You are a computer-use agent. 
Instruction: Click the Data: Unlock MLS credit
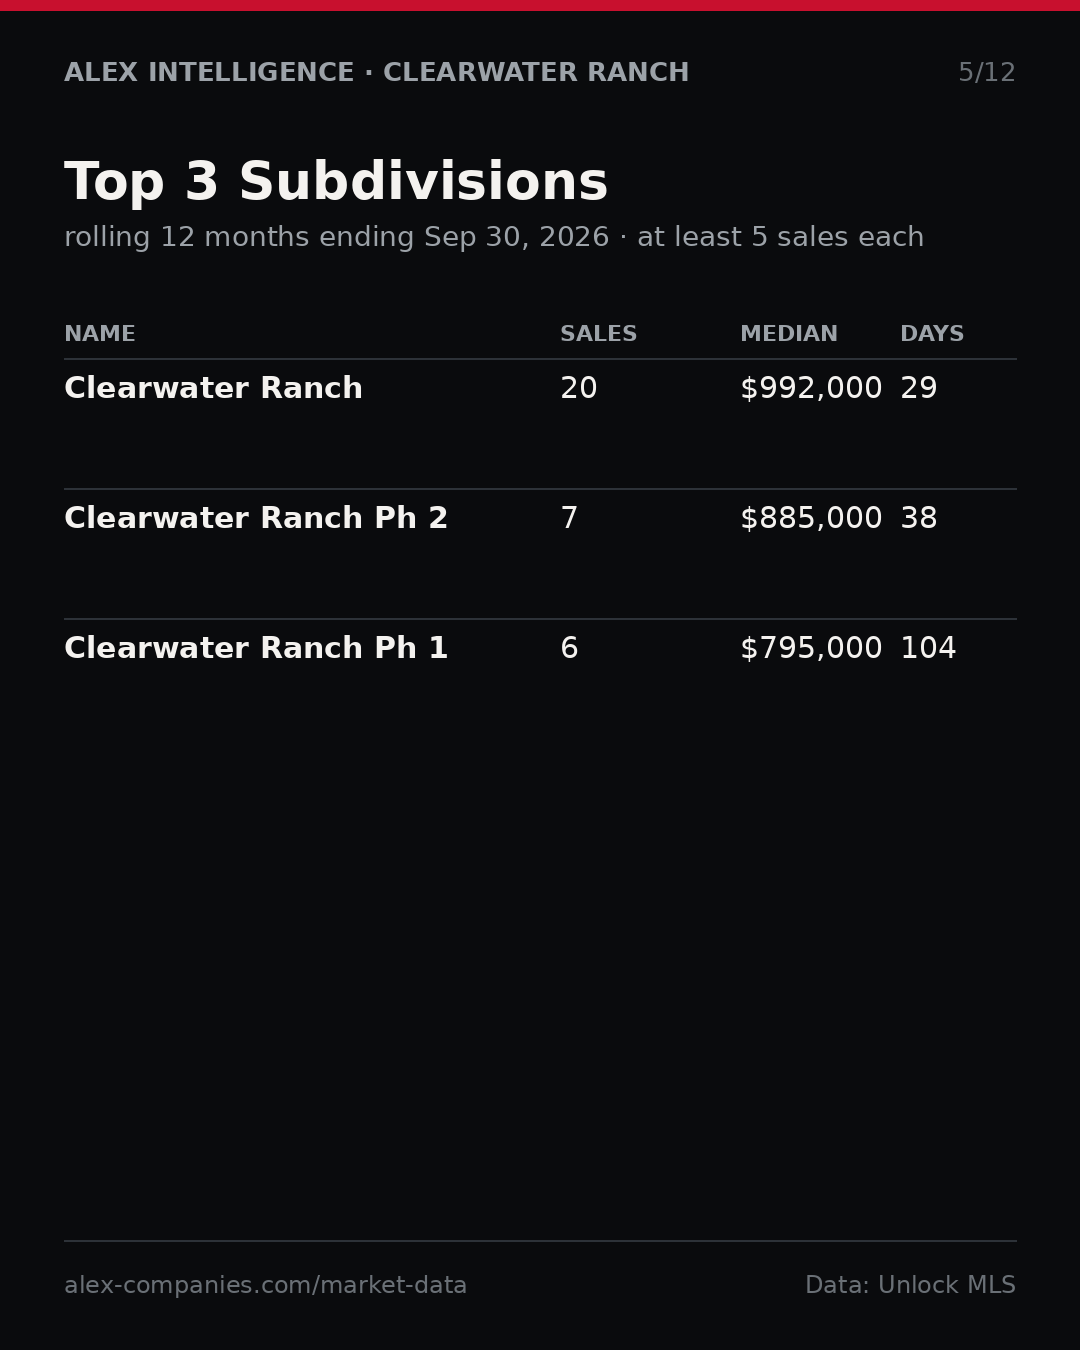tap(910, 1286)
